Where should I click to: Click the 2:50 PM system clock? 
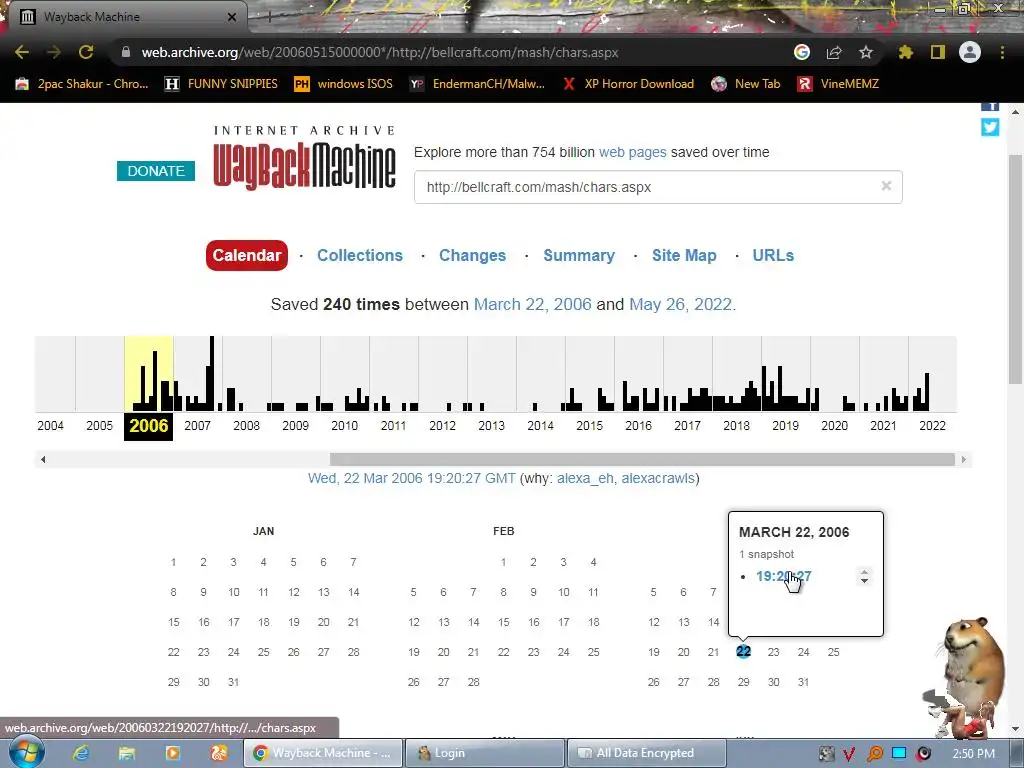(x=974, y=754)
